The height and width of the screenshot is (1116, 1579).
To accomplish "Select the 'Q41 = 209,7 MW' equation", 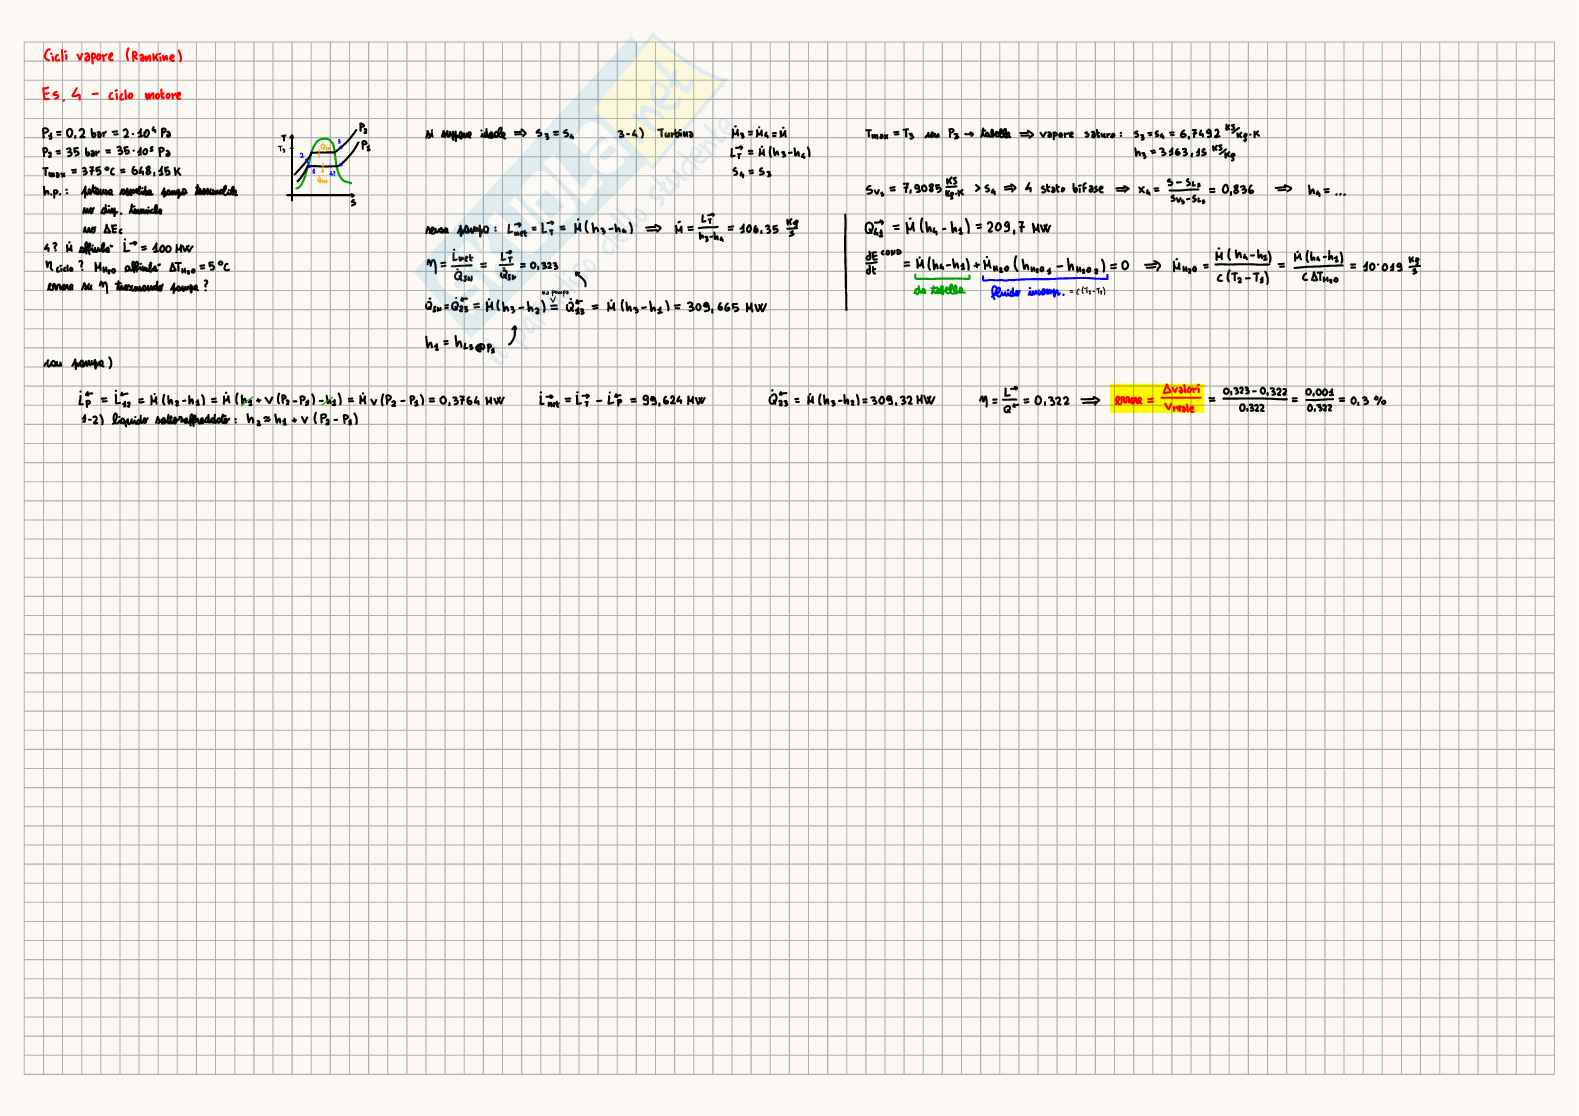I will point(958,228).
